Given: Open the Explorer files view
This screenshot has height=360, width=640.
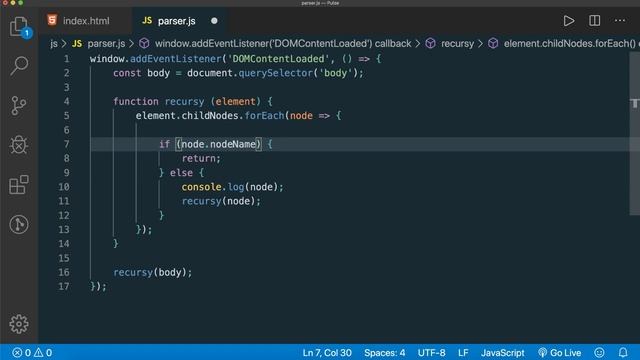Looking at the screenshot, I should (19, 27).
